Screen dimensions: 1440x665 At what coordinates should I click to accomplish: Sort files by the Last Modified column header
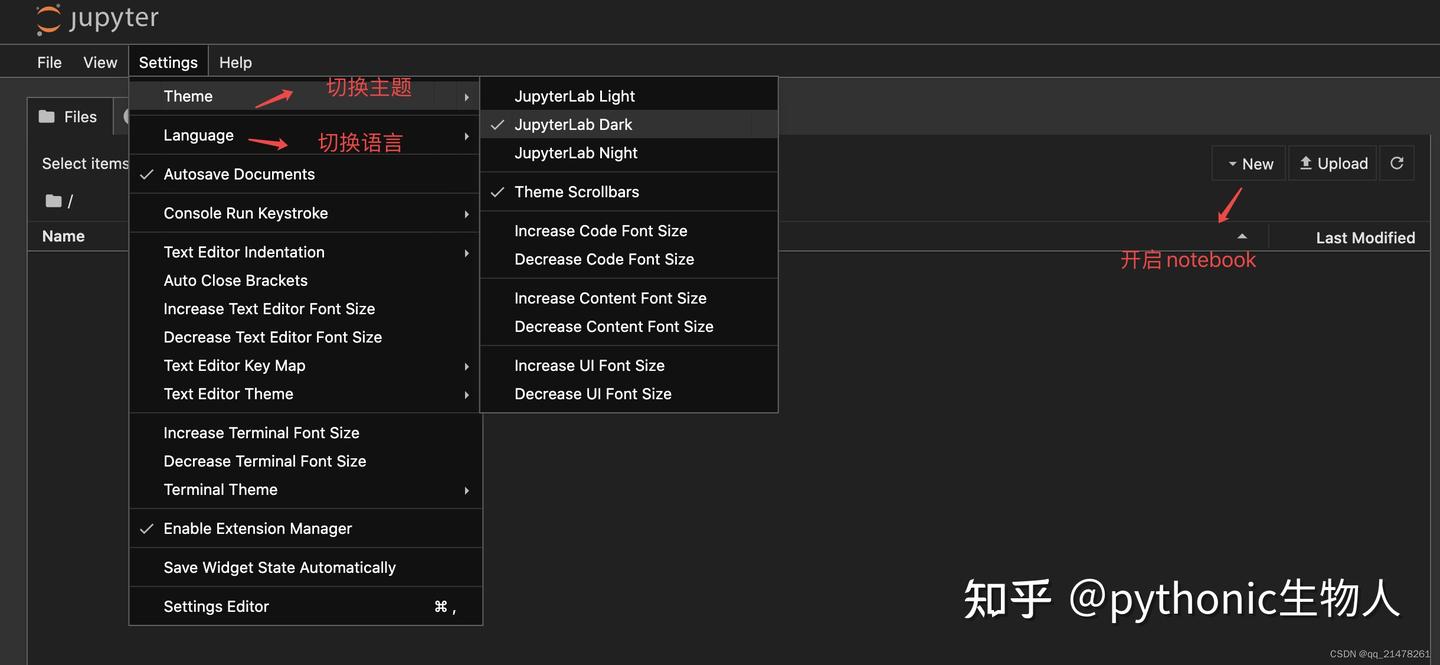tap(1366, 237)
